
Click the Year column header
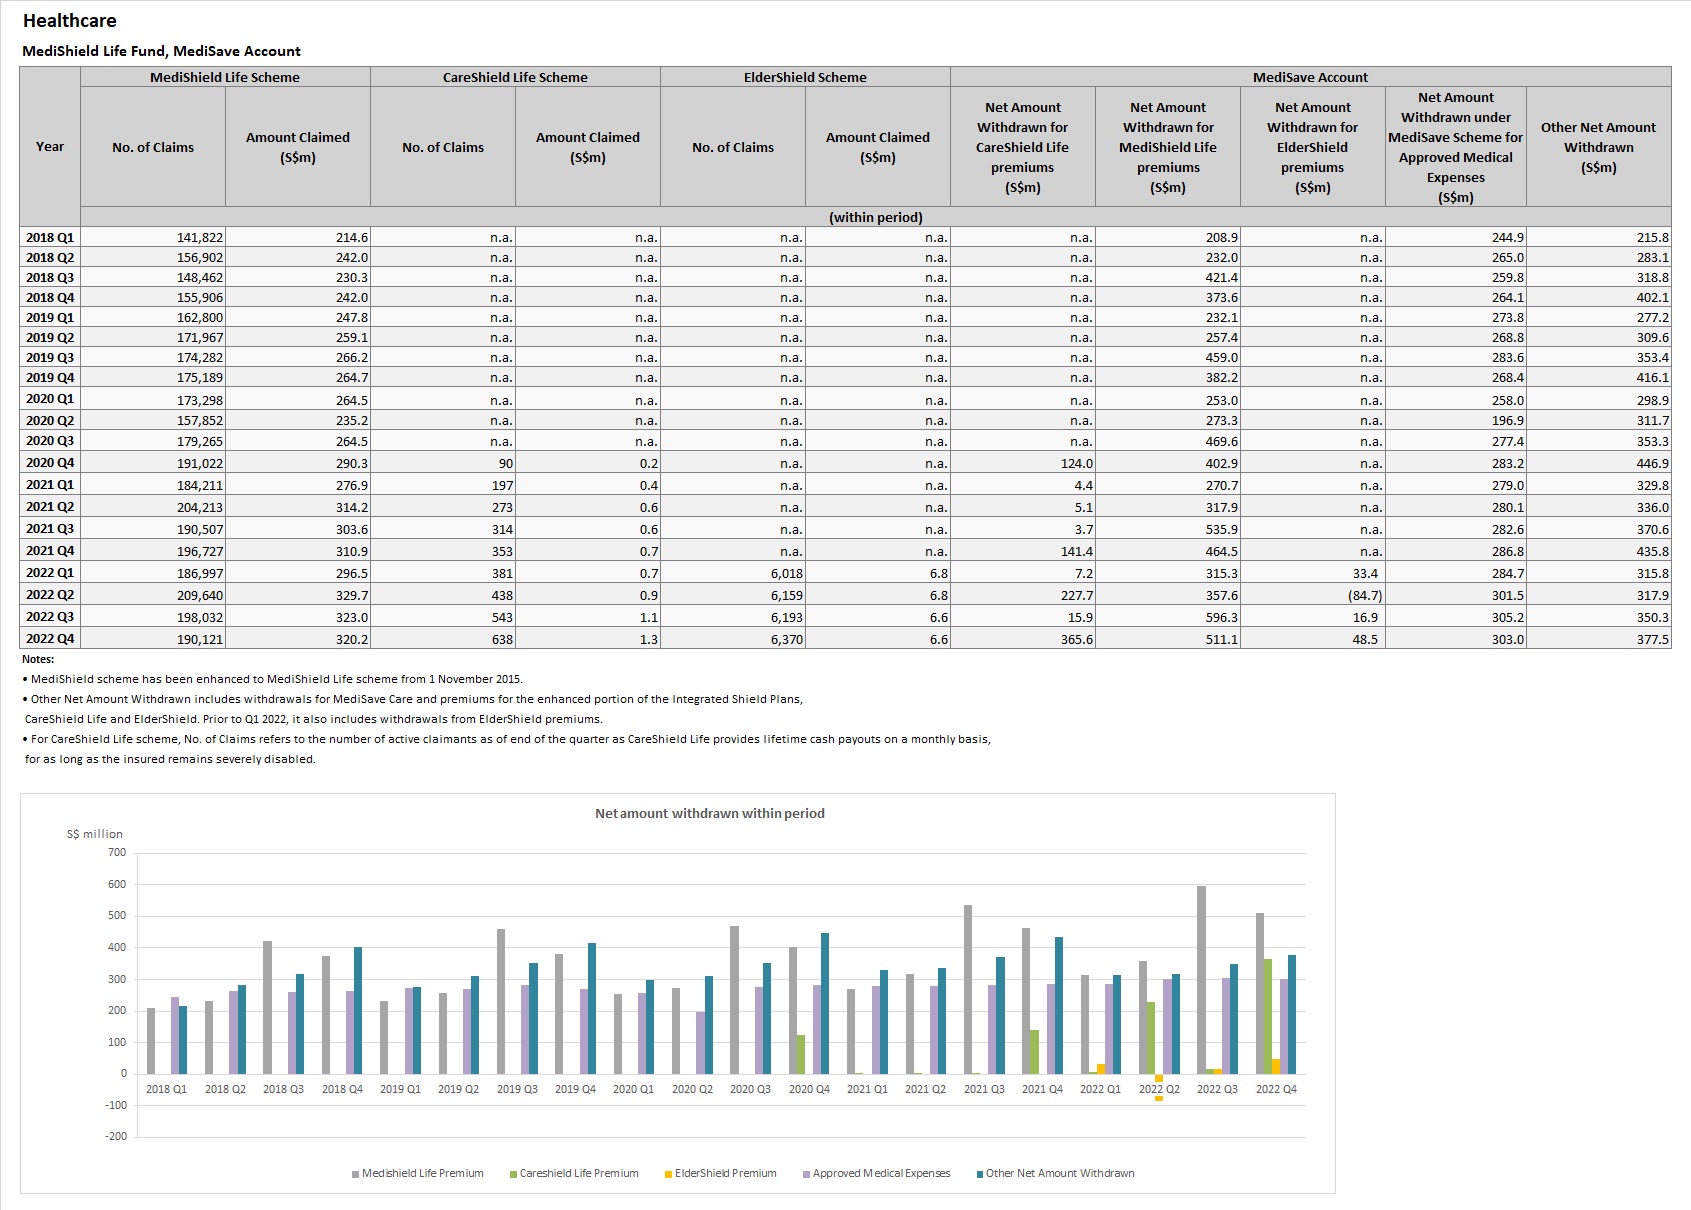tap(50, 147)
